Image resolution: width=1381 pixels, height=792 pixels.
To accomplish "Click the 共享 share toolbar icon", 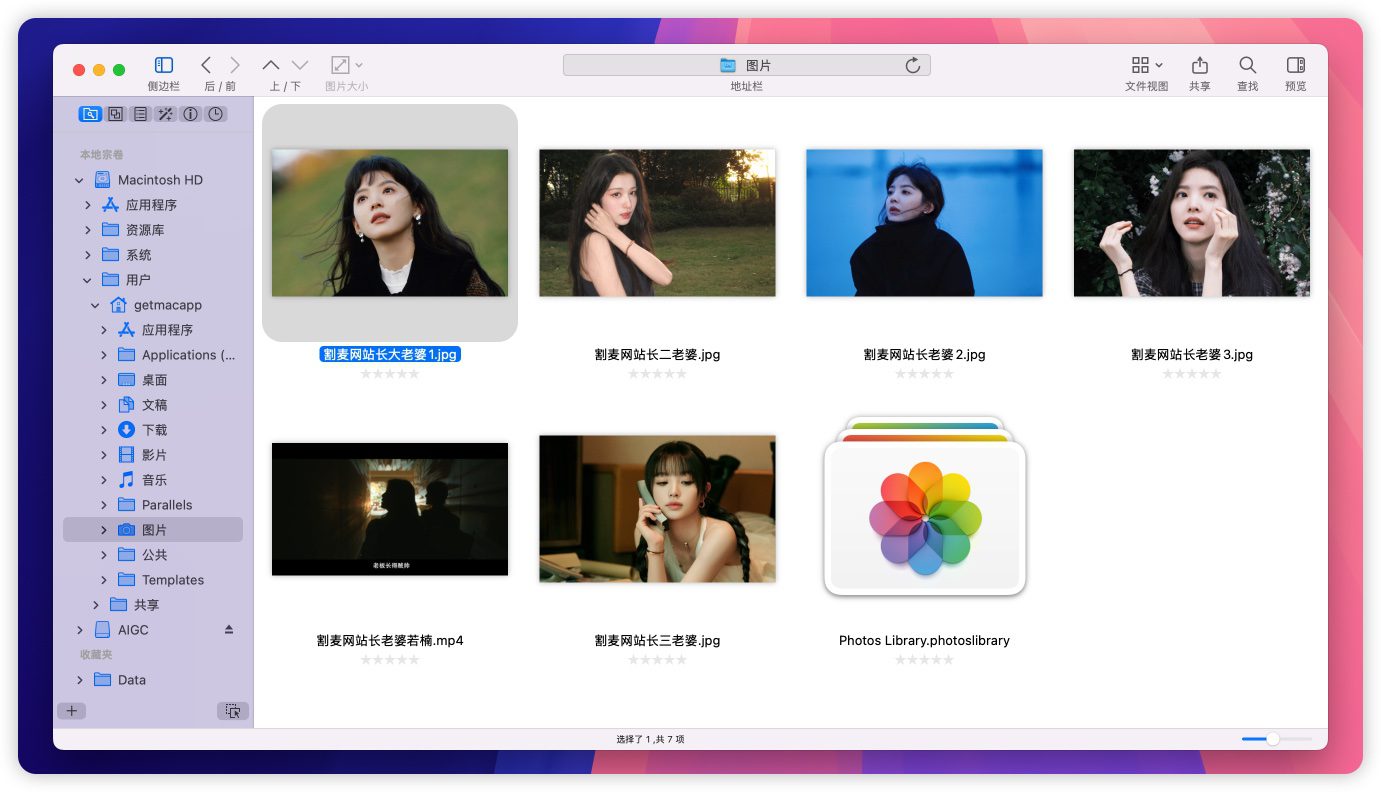I will click(1199, 65).
